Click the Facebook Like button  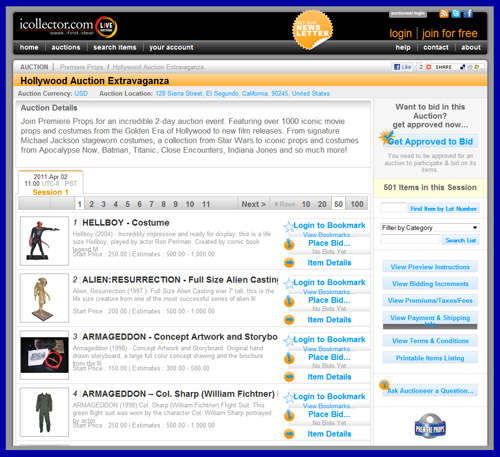pos(402,67)
